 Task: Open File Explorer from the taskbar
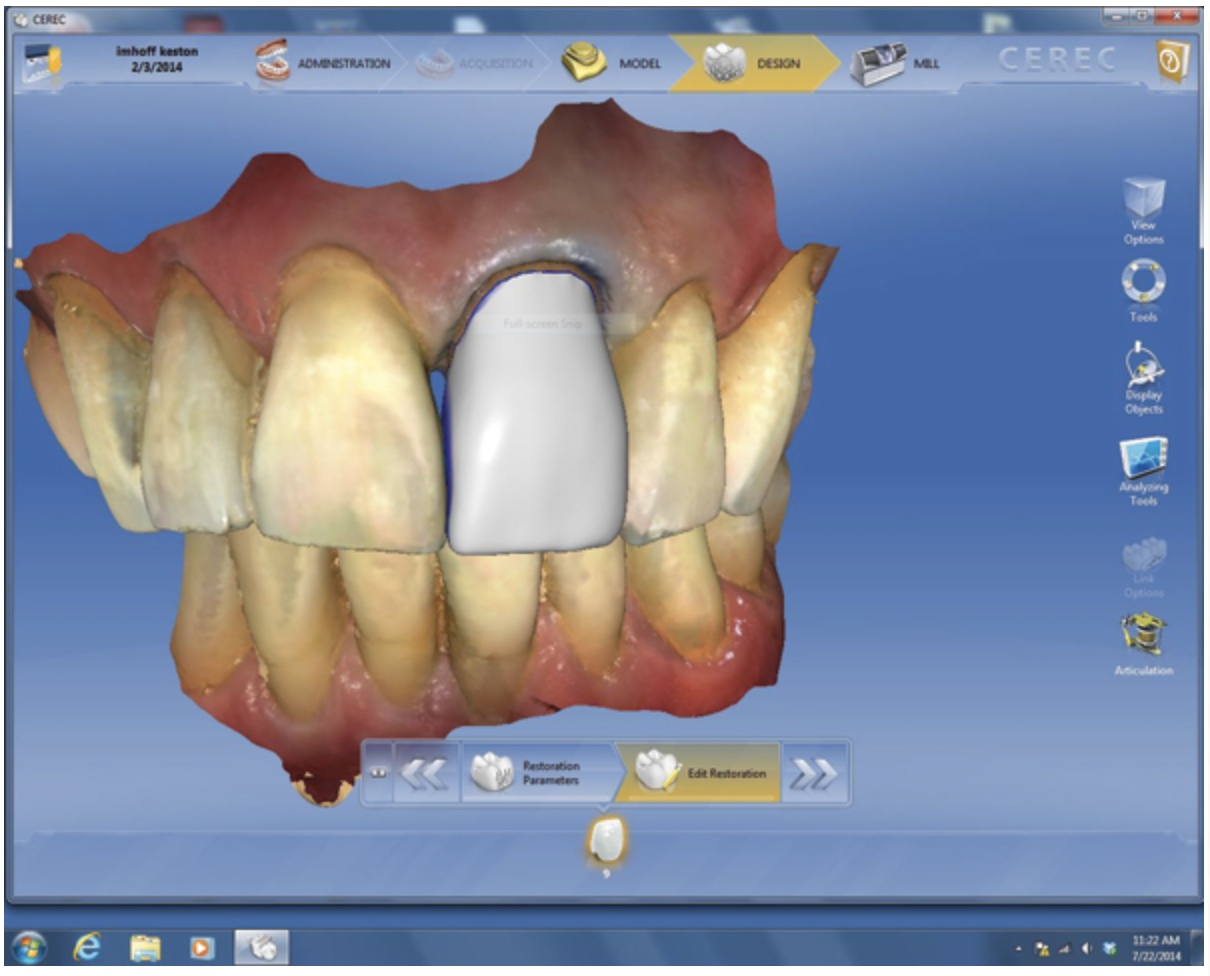tap(145, 946)
